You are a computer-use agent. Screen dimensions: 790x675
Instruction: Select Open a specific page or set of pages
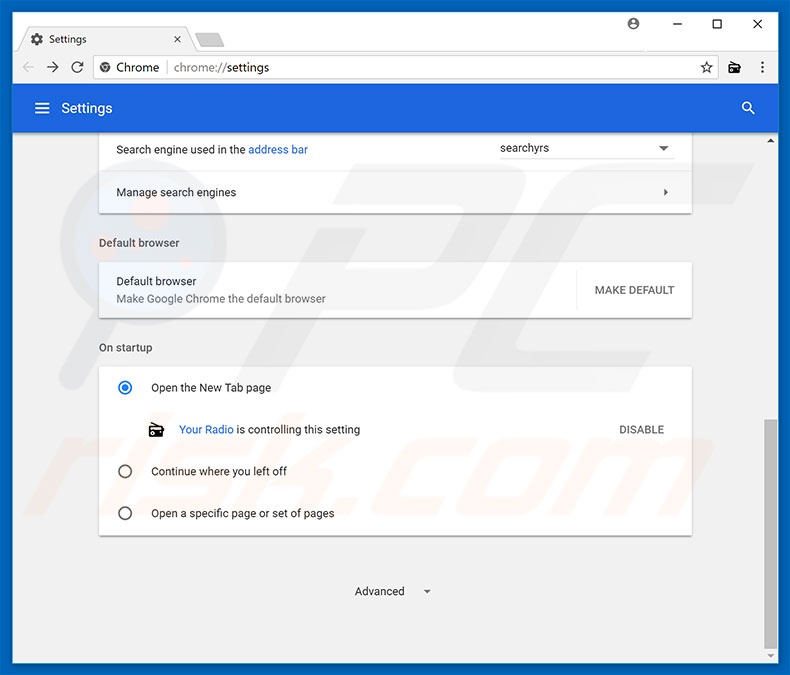click(x=125, y=513)
